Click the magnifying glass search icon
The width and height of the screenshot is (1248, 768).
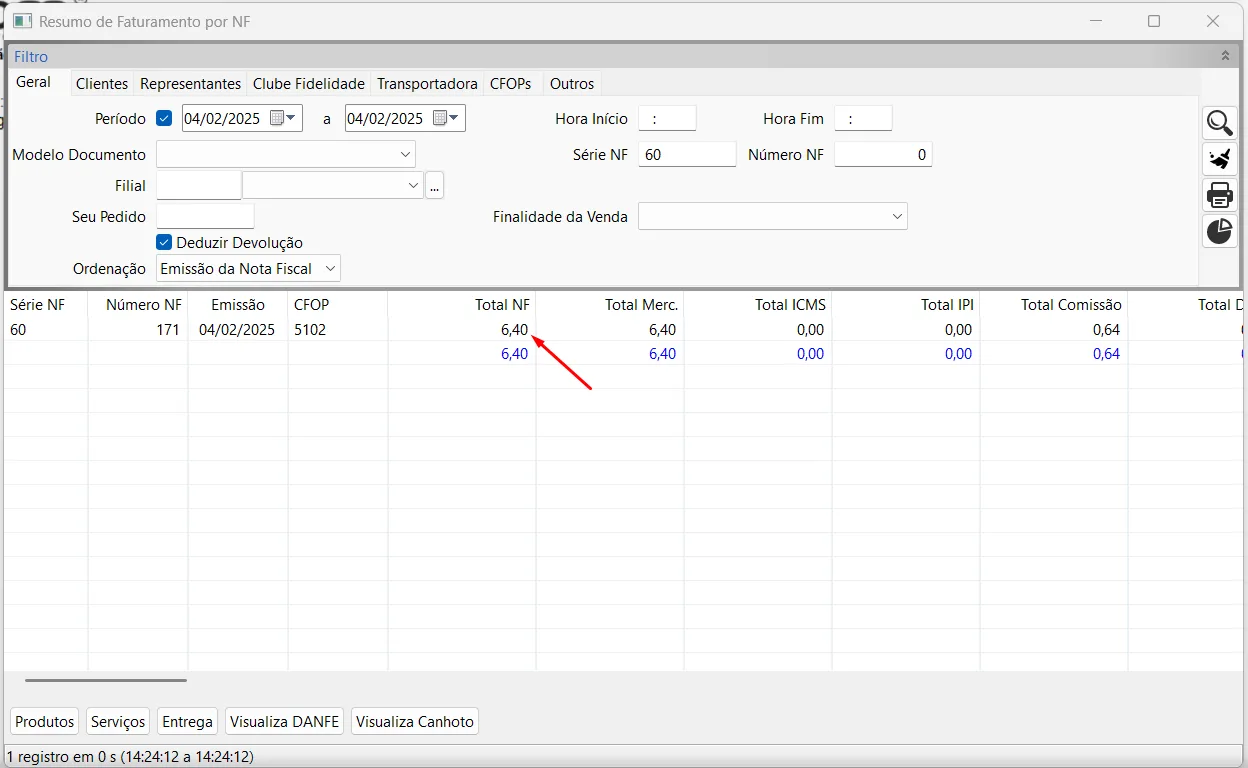click(x=1219, y=123)
